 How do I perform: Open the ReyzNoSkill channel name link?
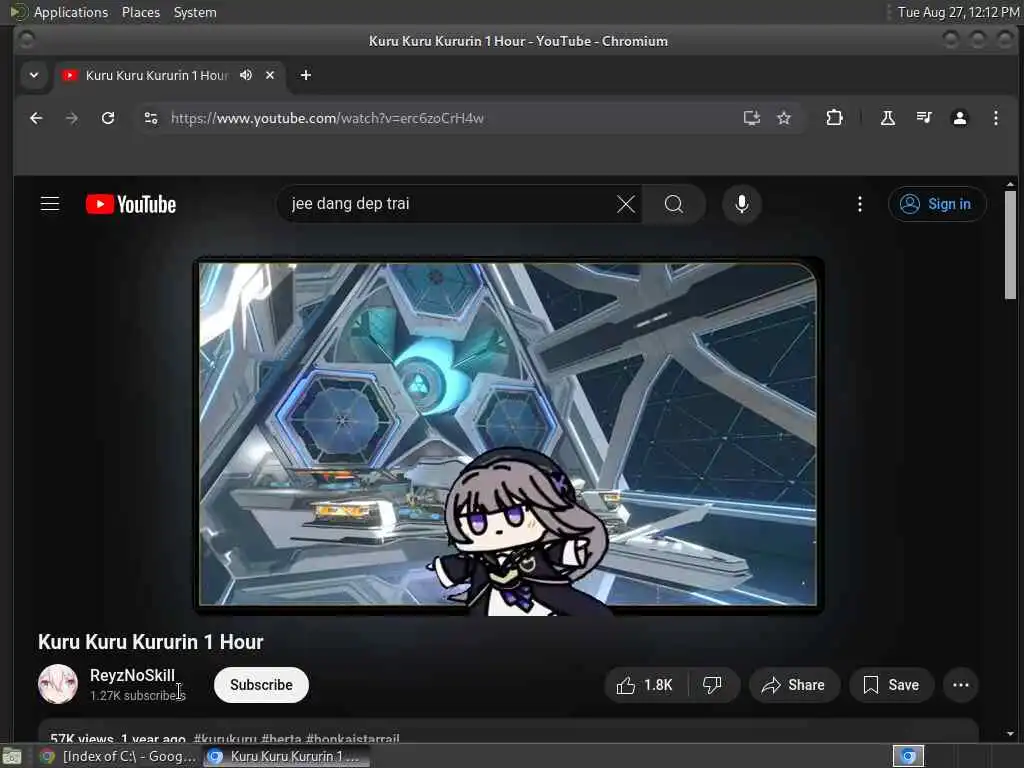click(132, 675)
